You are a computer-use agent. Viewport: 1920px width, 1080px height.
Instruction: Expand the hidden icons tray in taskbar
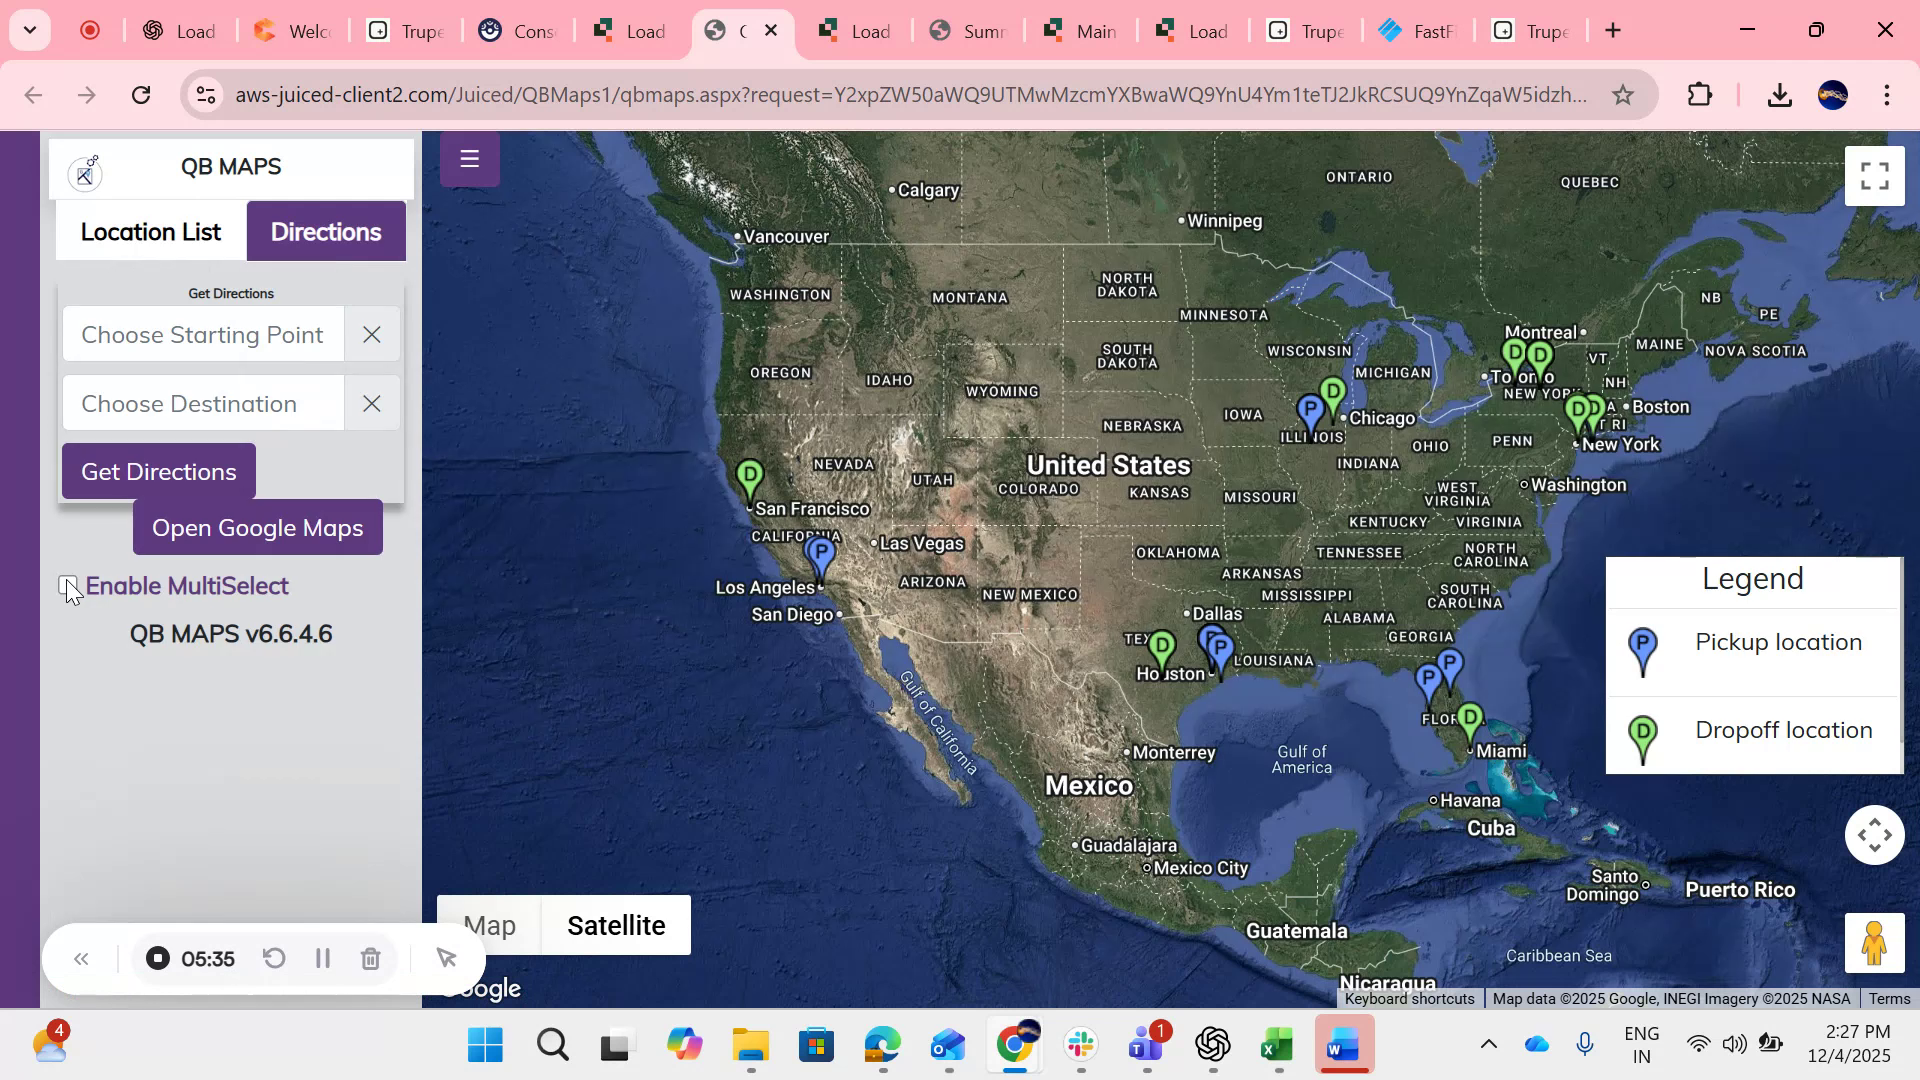pyautogui.click(x=1491, y=1044)
